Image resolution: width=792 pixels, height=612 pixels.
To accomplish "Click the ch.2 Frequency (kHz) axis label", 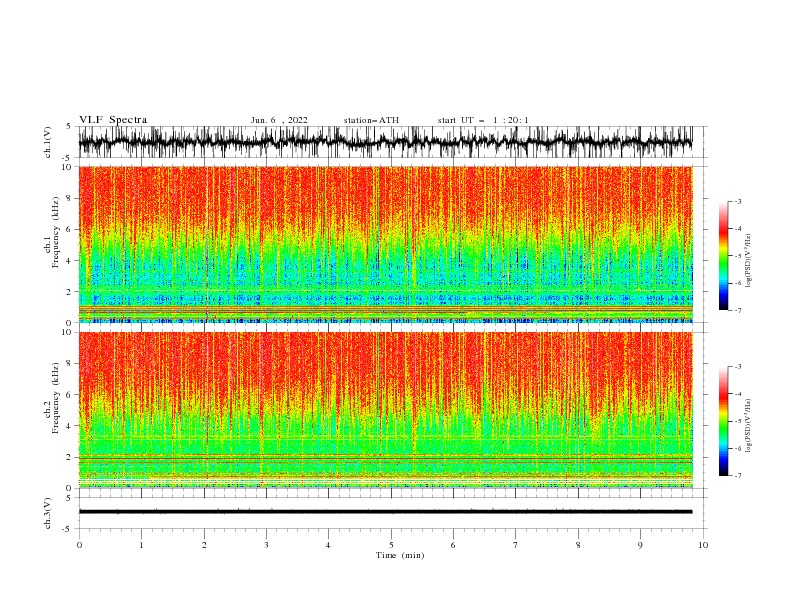I will [52, 398].
